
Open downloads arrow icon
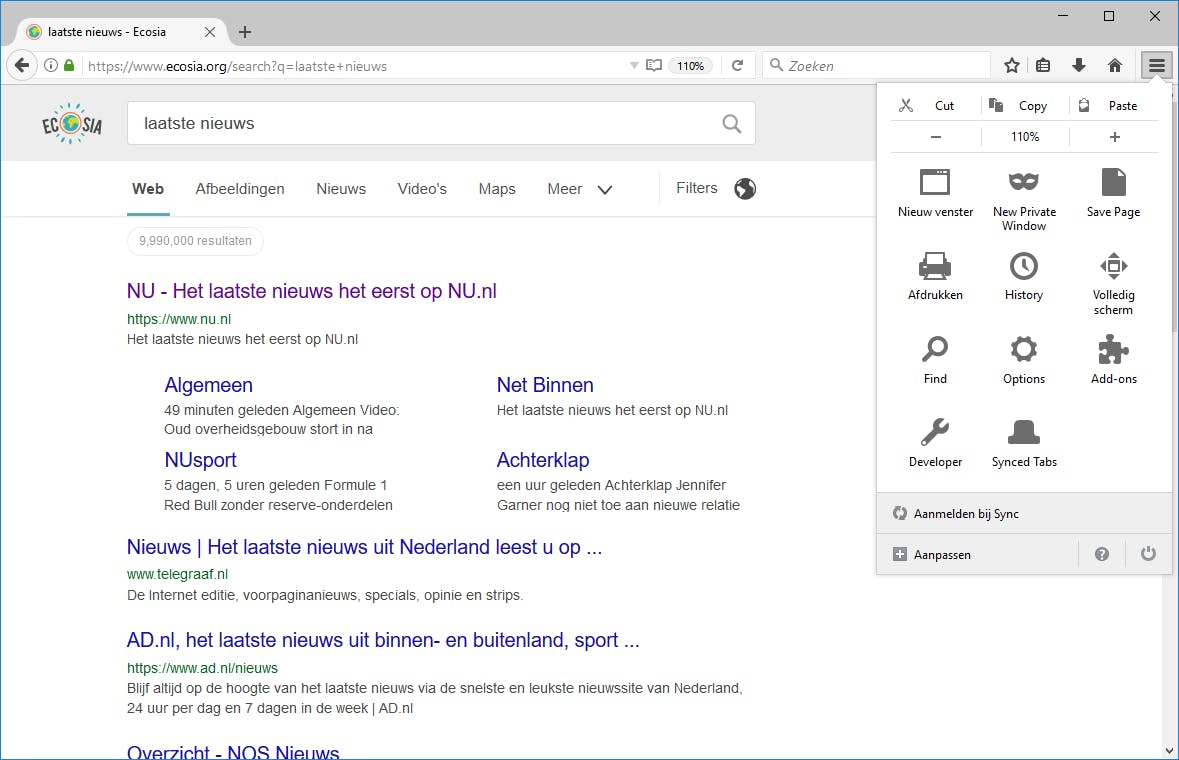click(x=1078, y=65)
